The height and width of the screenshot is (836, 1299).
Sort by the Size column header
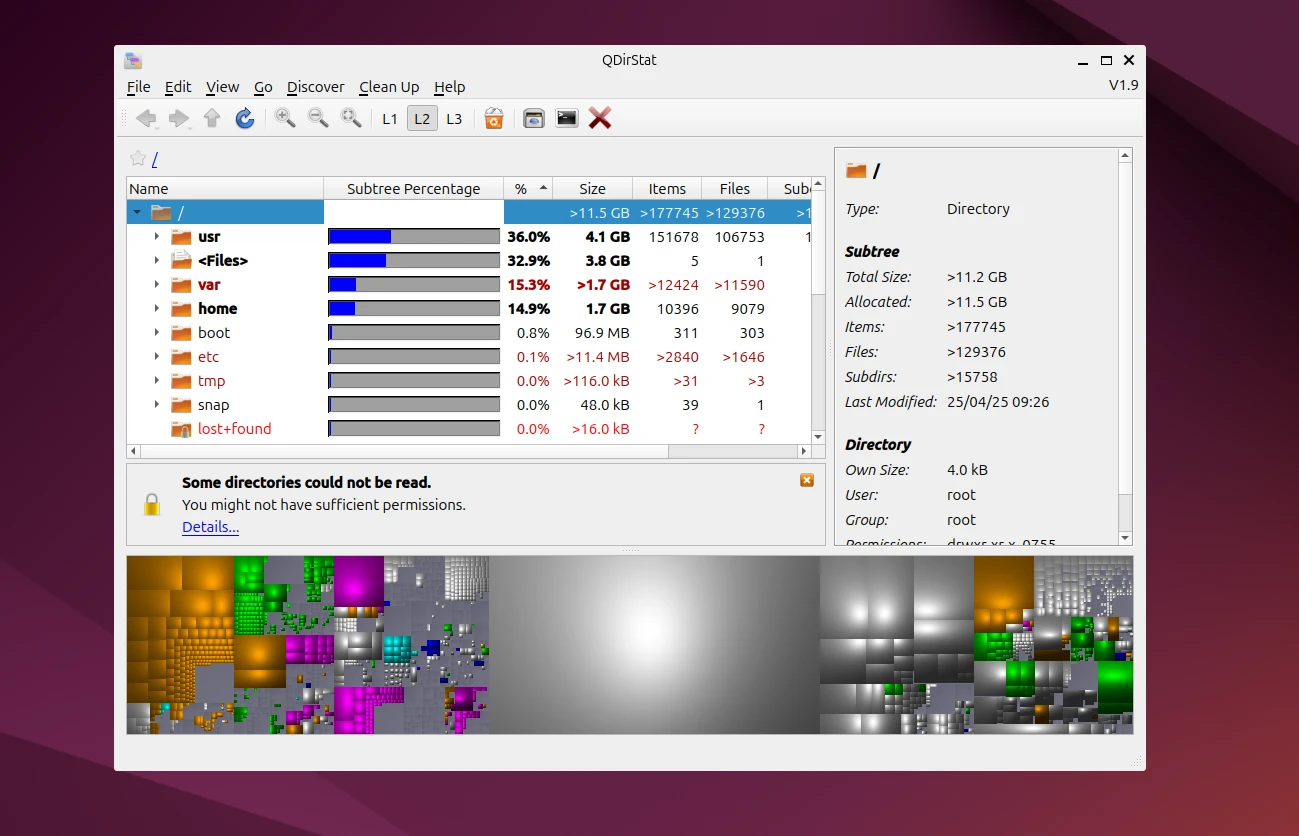point(592,189)
